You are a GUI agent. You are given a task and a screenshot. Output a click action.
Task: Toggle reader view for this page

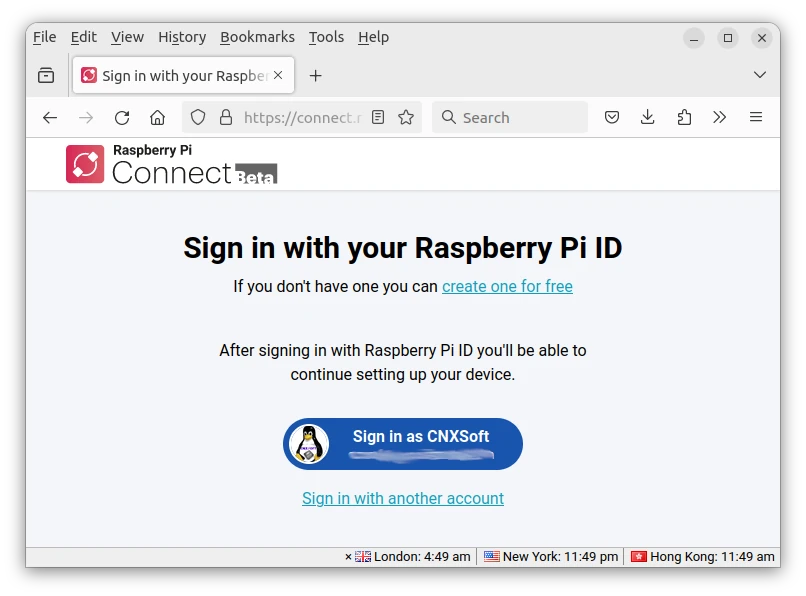click(x=378, y=117)
